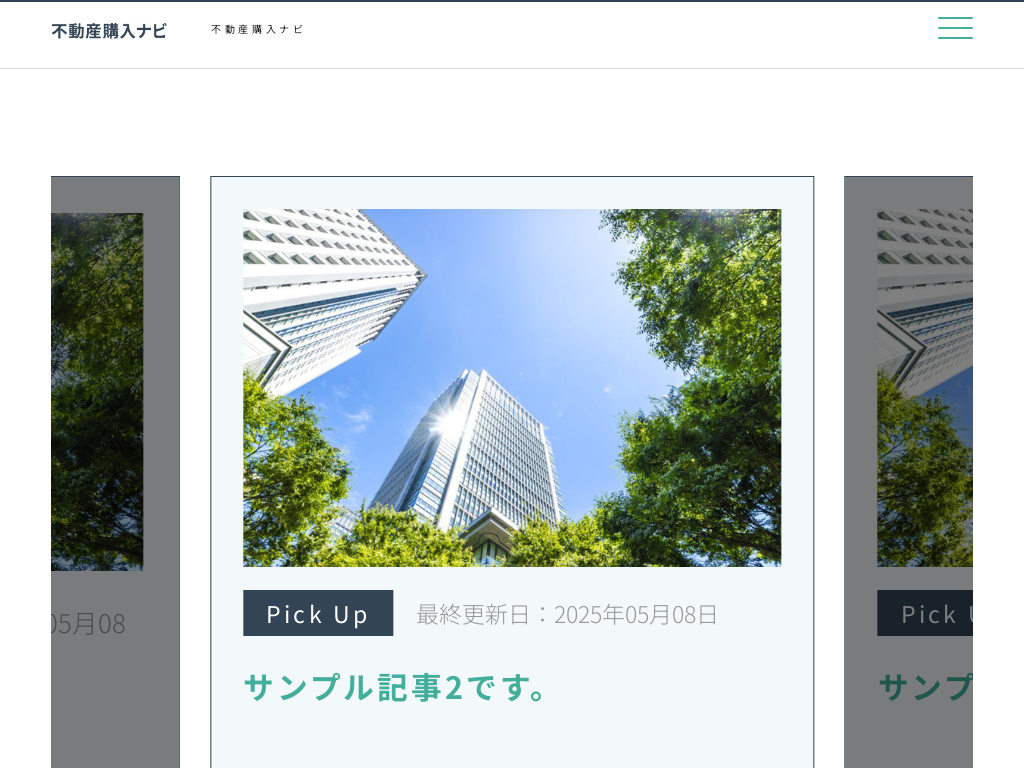Image resolution: width=1024 pixels, height=768 pixels.
Task: Open the サンプル記事2です。 article title
Action: (395, 687)
